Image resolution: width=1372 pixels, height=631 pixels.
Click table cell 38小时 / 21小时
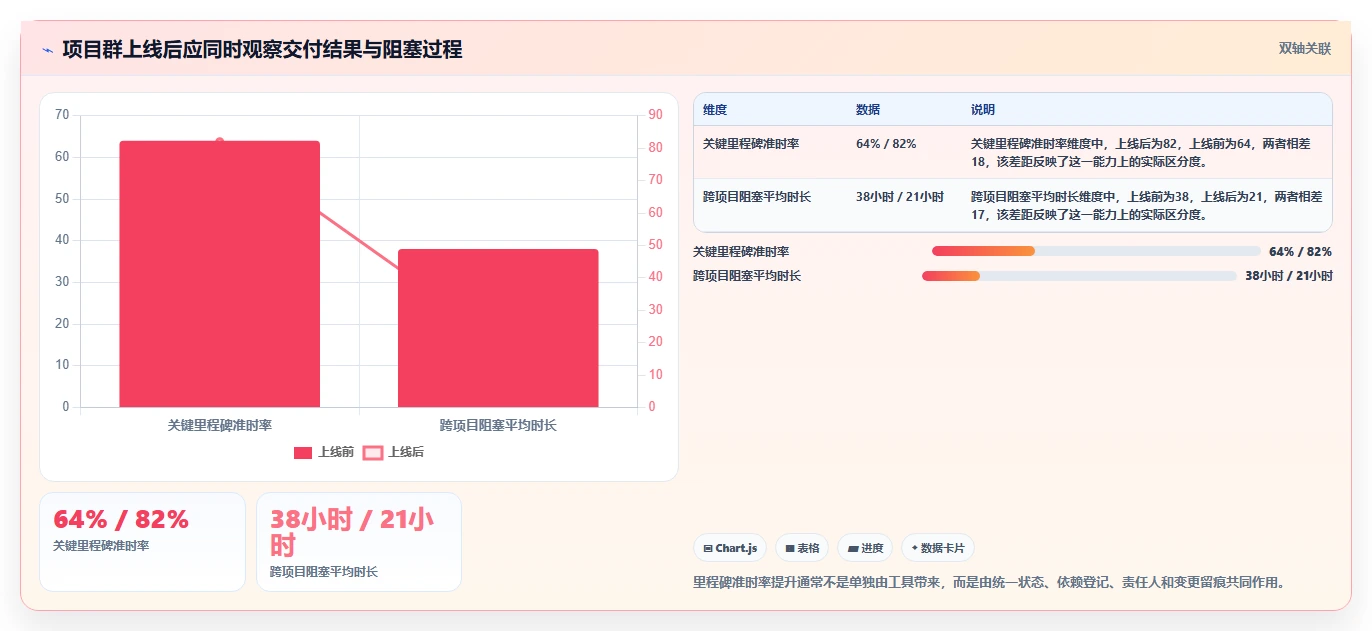pos(900,197)
